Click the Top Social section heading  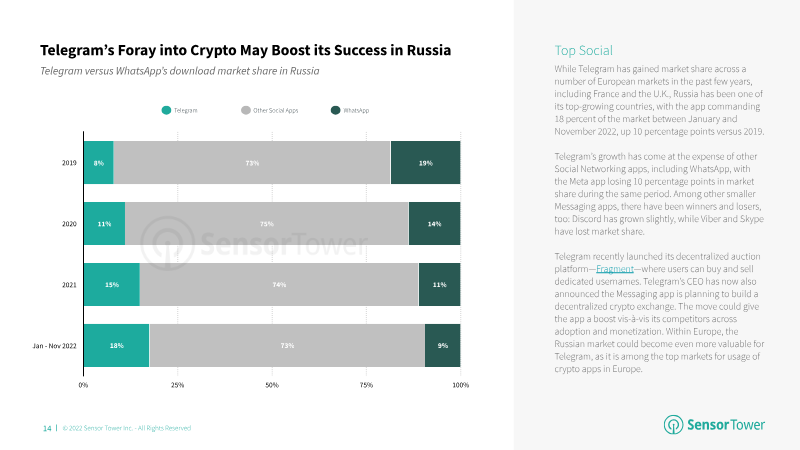click(x=583, y=51)
